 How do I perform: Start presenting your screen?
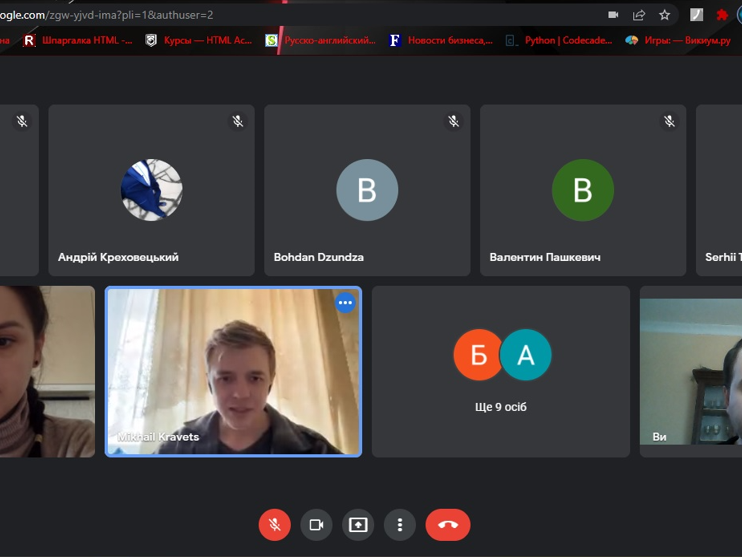coord(358,525)
